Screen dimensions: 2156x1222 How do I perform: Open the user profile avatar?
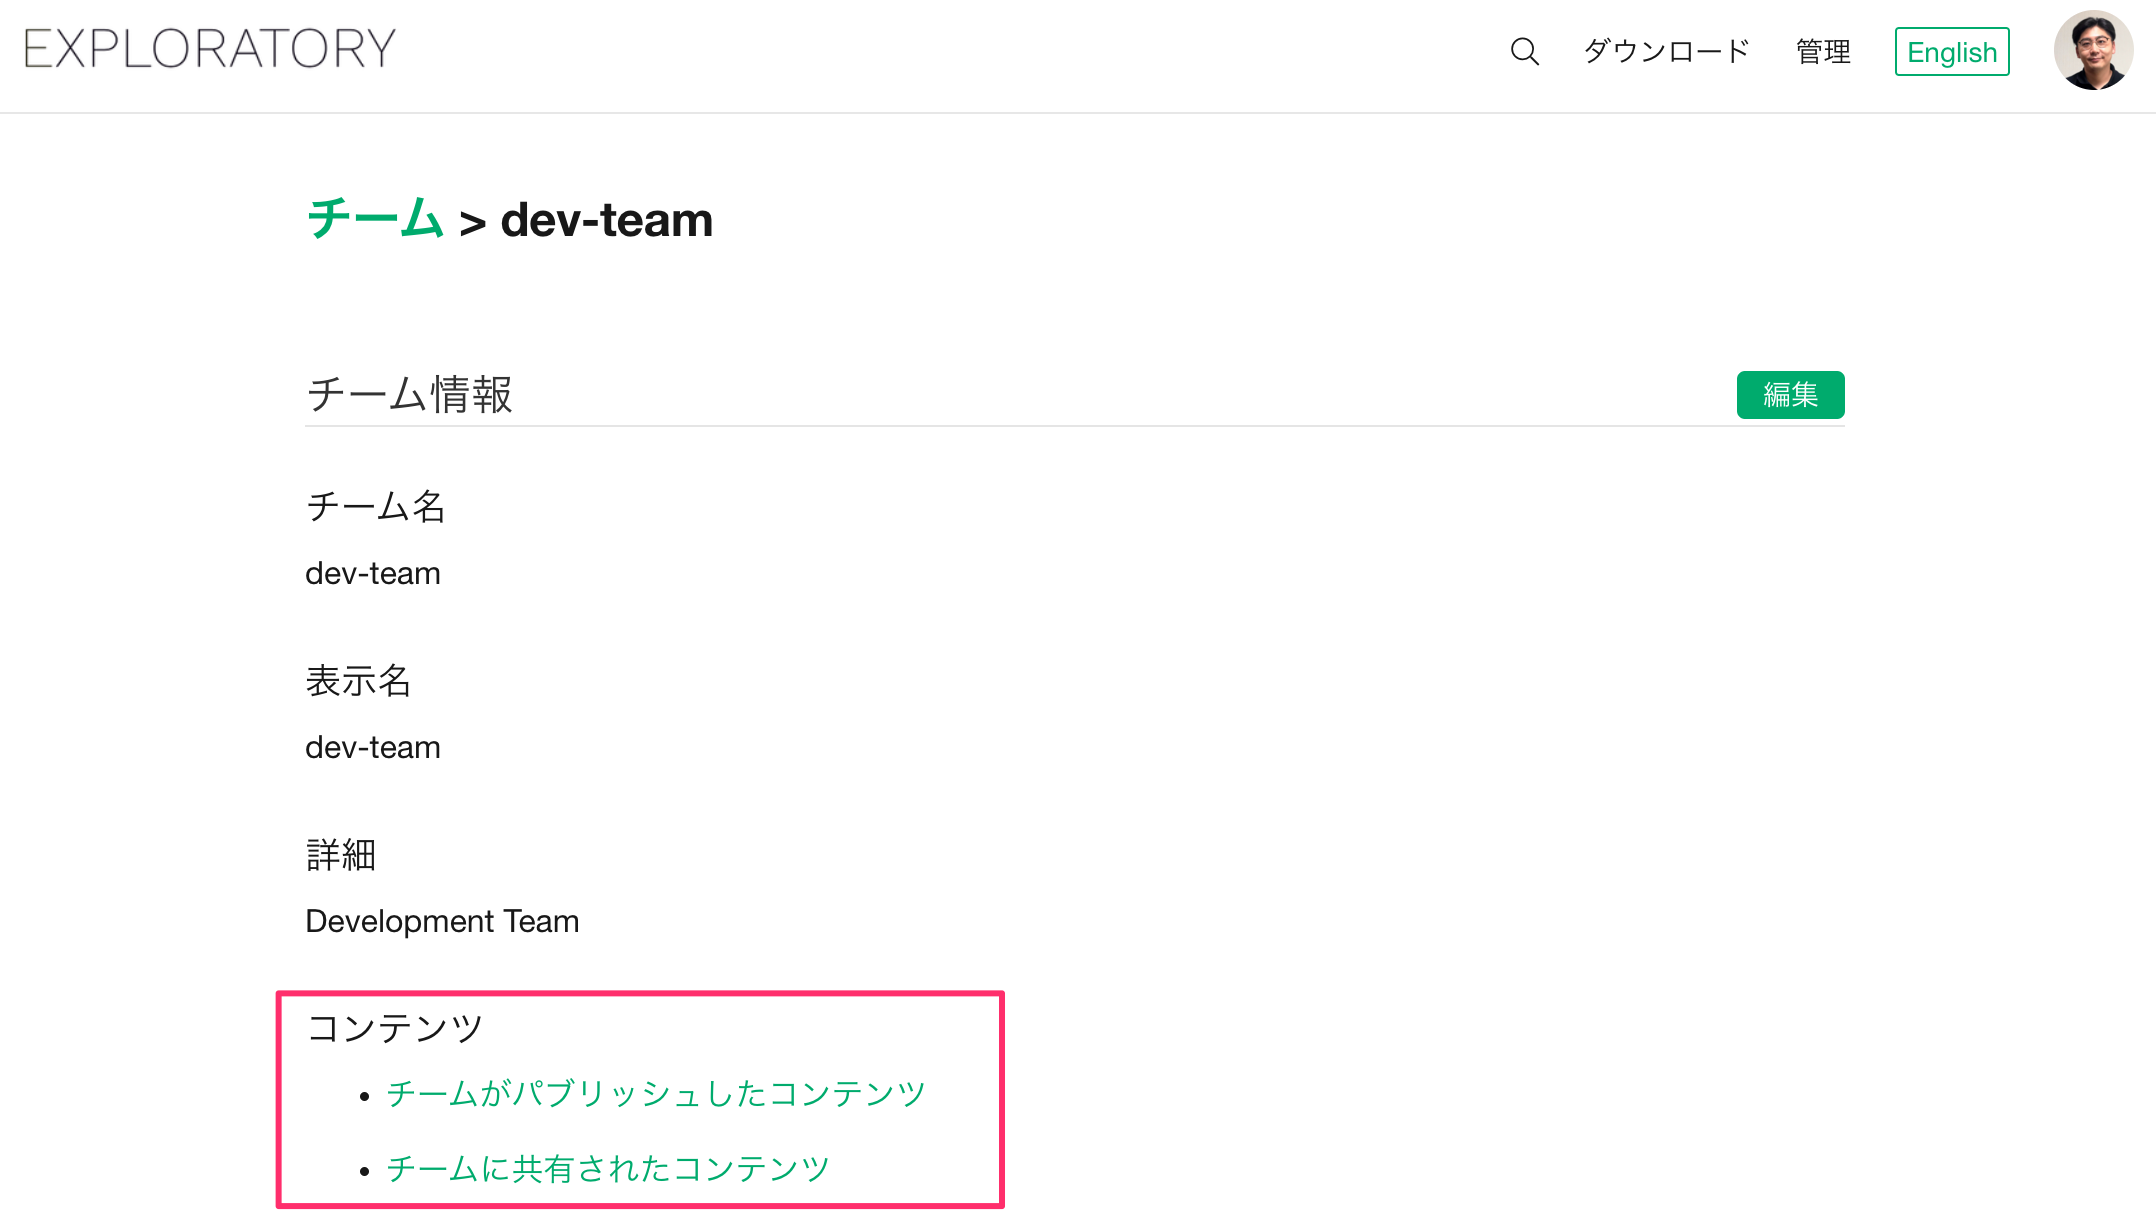coord(2093,51)
